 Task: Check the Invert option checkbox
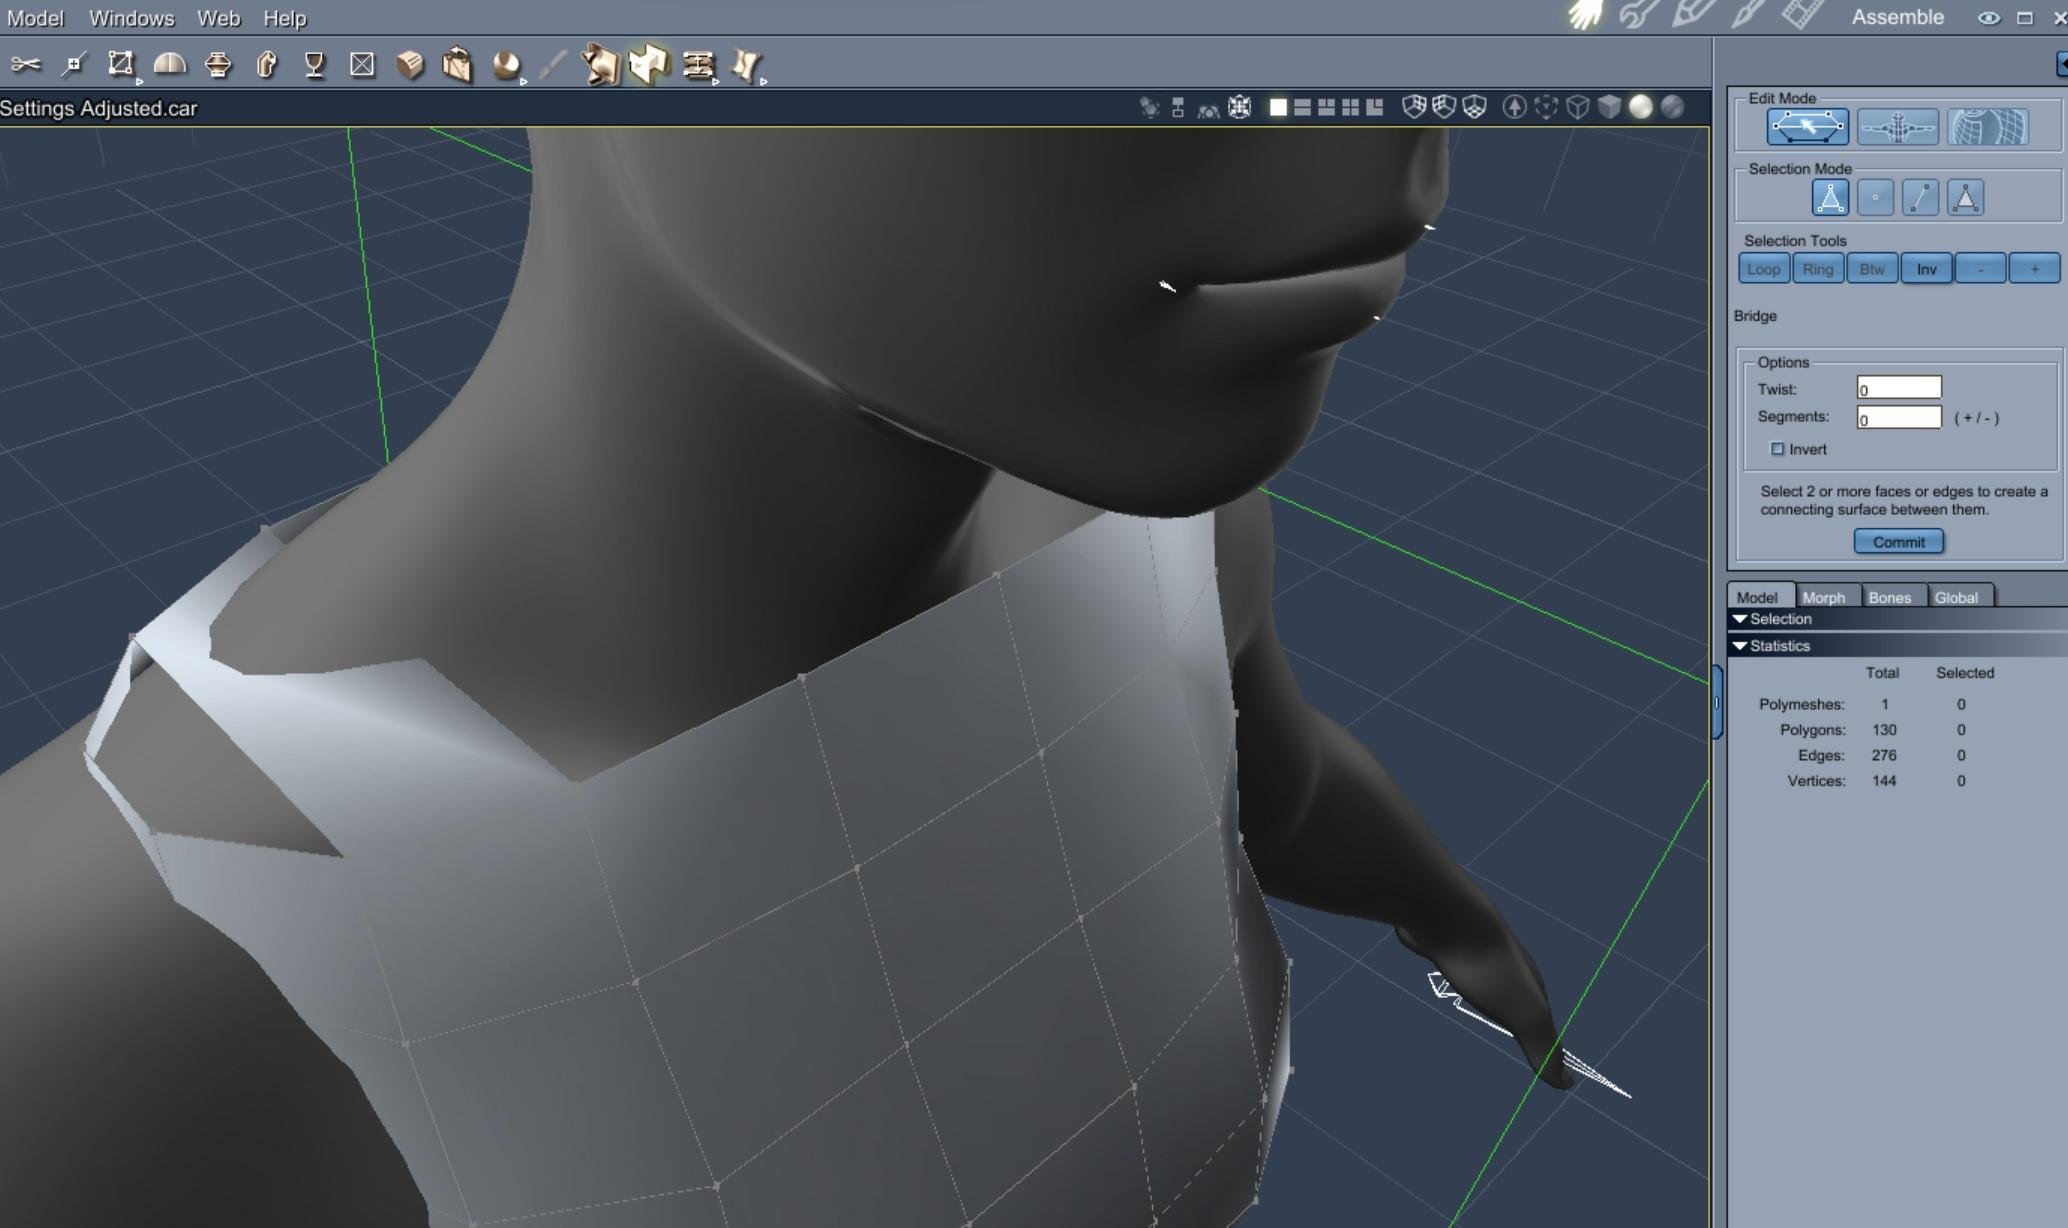[1777, 449]
